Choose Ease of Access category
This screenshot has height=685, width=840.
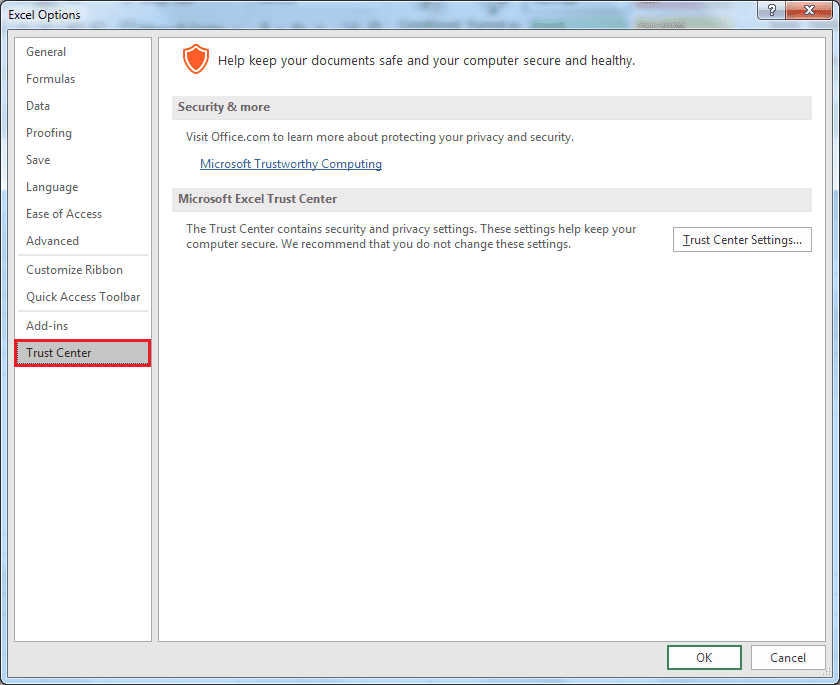click(x=83, y=214)
